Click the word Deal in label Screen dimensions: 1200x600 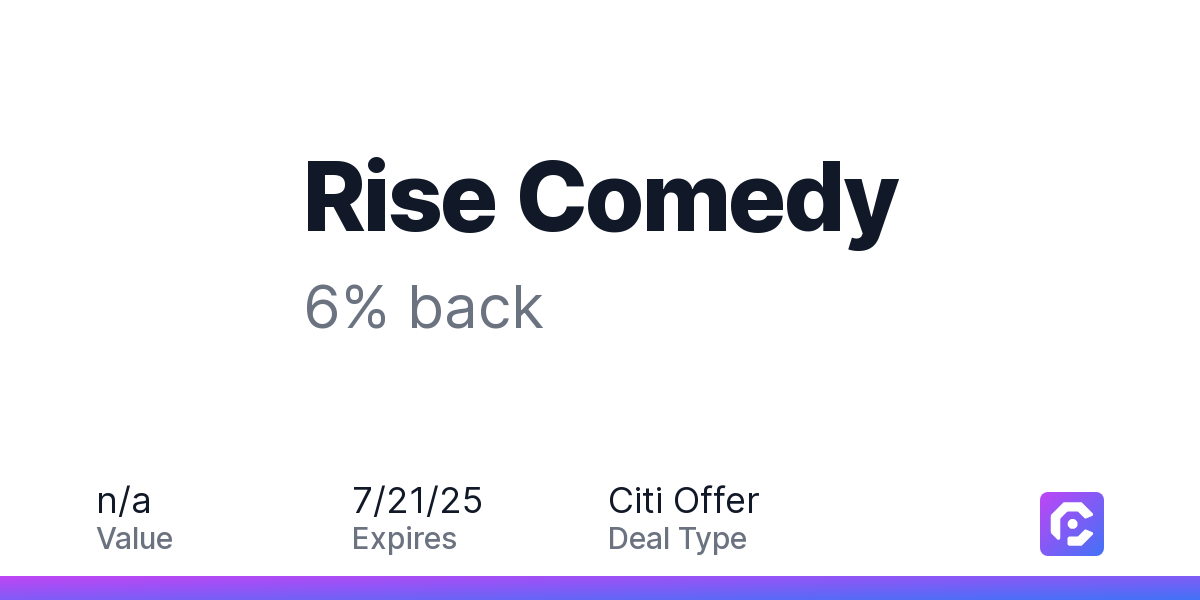click(x=636, y=539)
